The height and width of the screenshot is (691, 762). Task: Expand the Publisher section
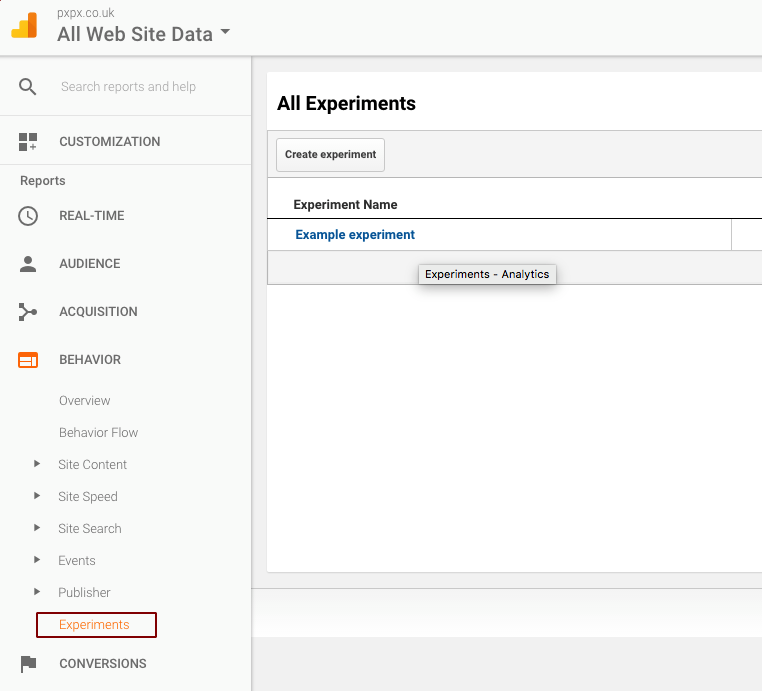37,592
